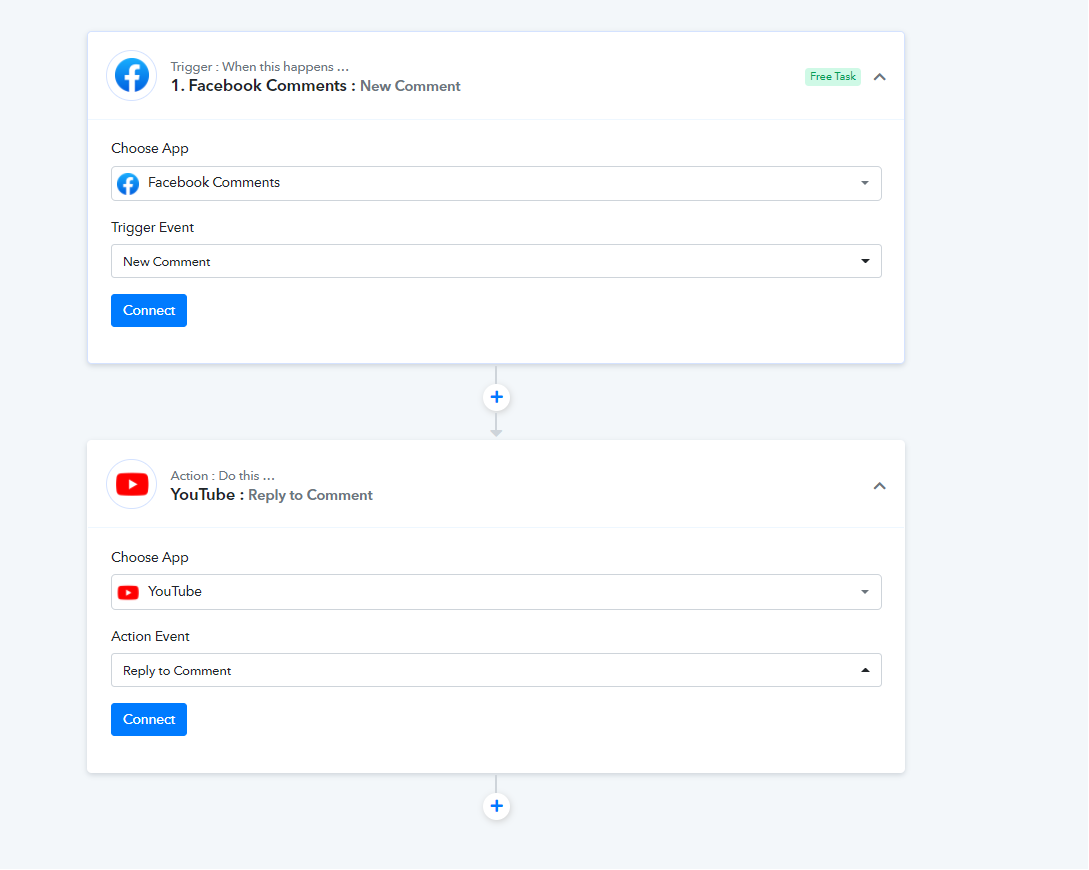Add a step between trigger and action
The width and height of the screenshot is (1089, 870).
pos(497,397)
